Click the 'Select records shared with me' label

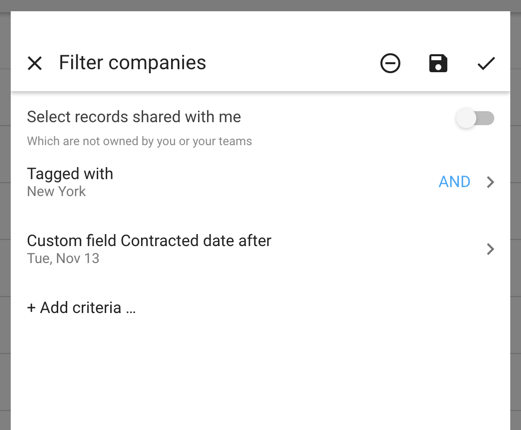coord(134,117)
